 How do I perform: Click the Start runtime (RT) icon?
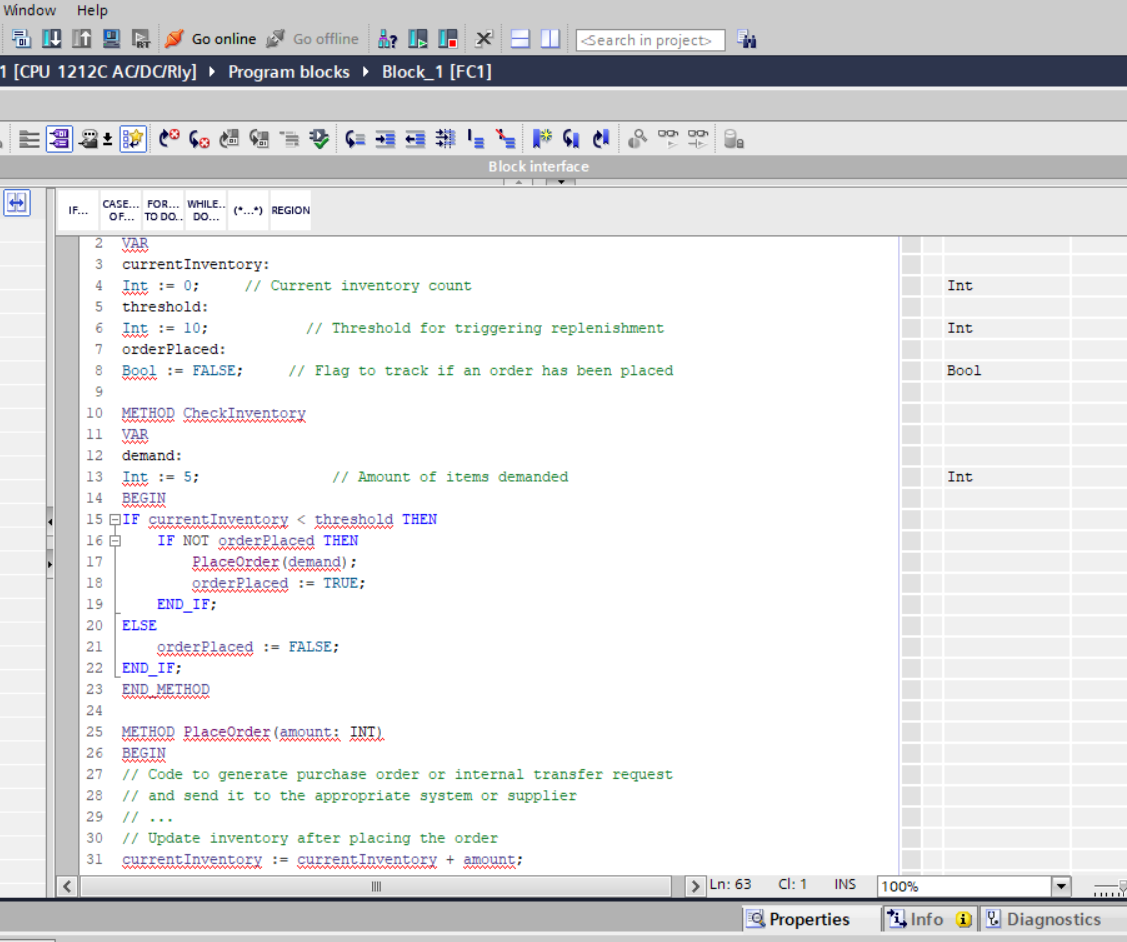click(x=142, y=39)
